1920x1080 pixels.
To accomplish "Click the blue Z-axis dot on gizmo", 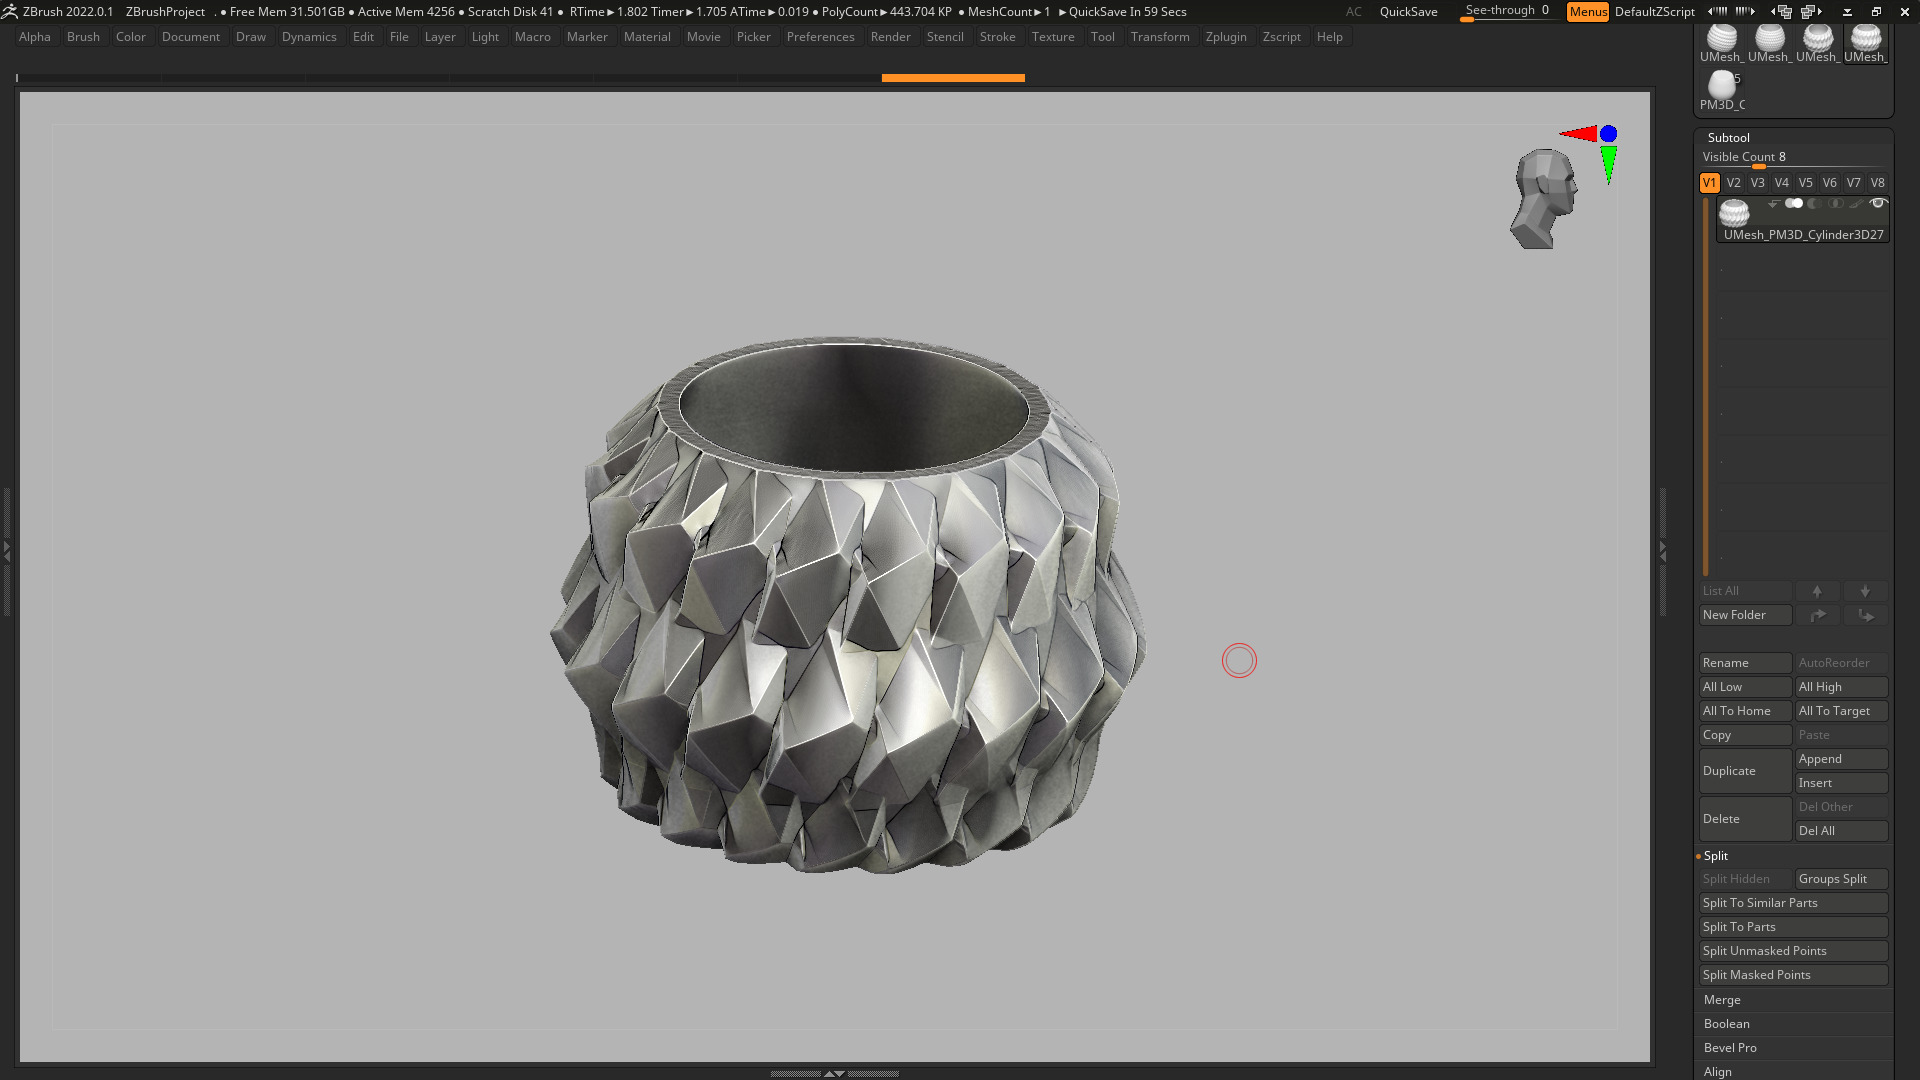I will click(1608, 133).
